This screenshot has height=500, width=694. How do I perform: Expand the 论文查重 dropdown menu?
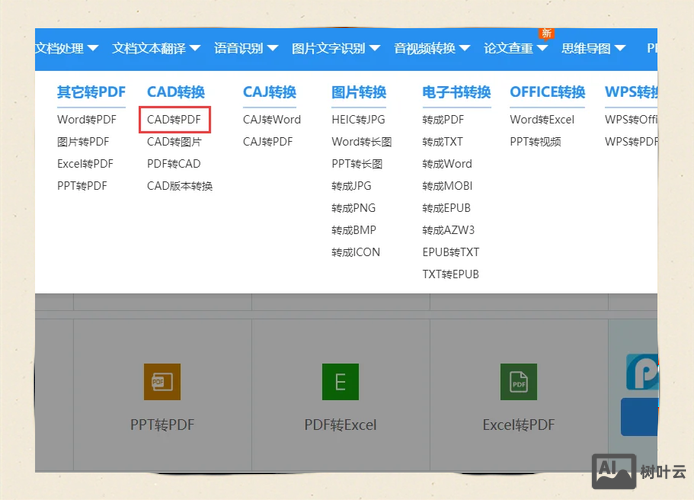pos(516,48)
